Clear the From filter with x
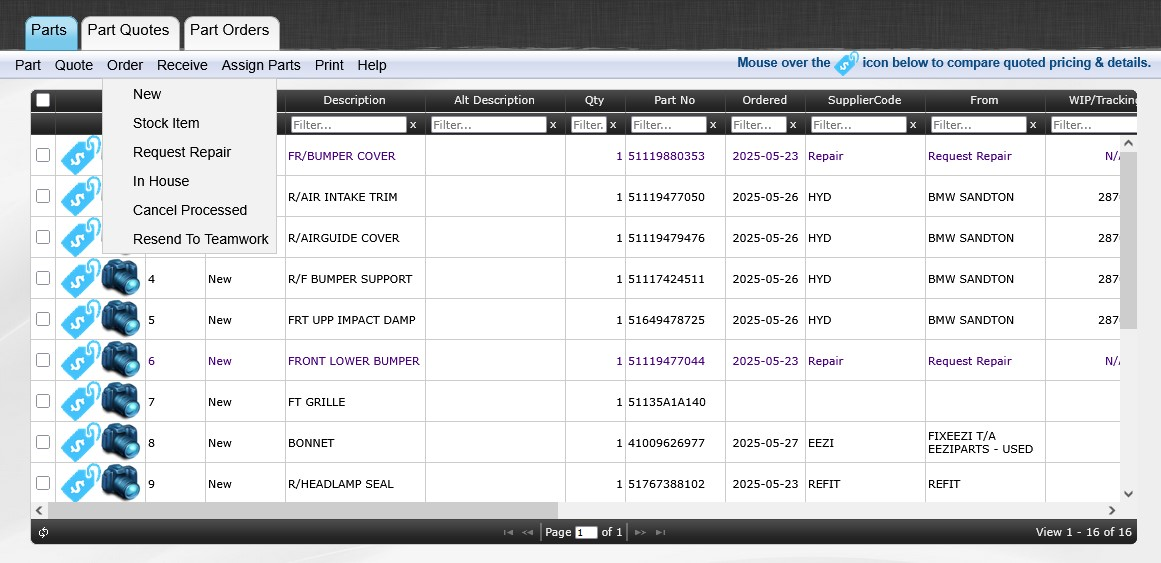 [x=1033, y=125]
